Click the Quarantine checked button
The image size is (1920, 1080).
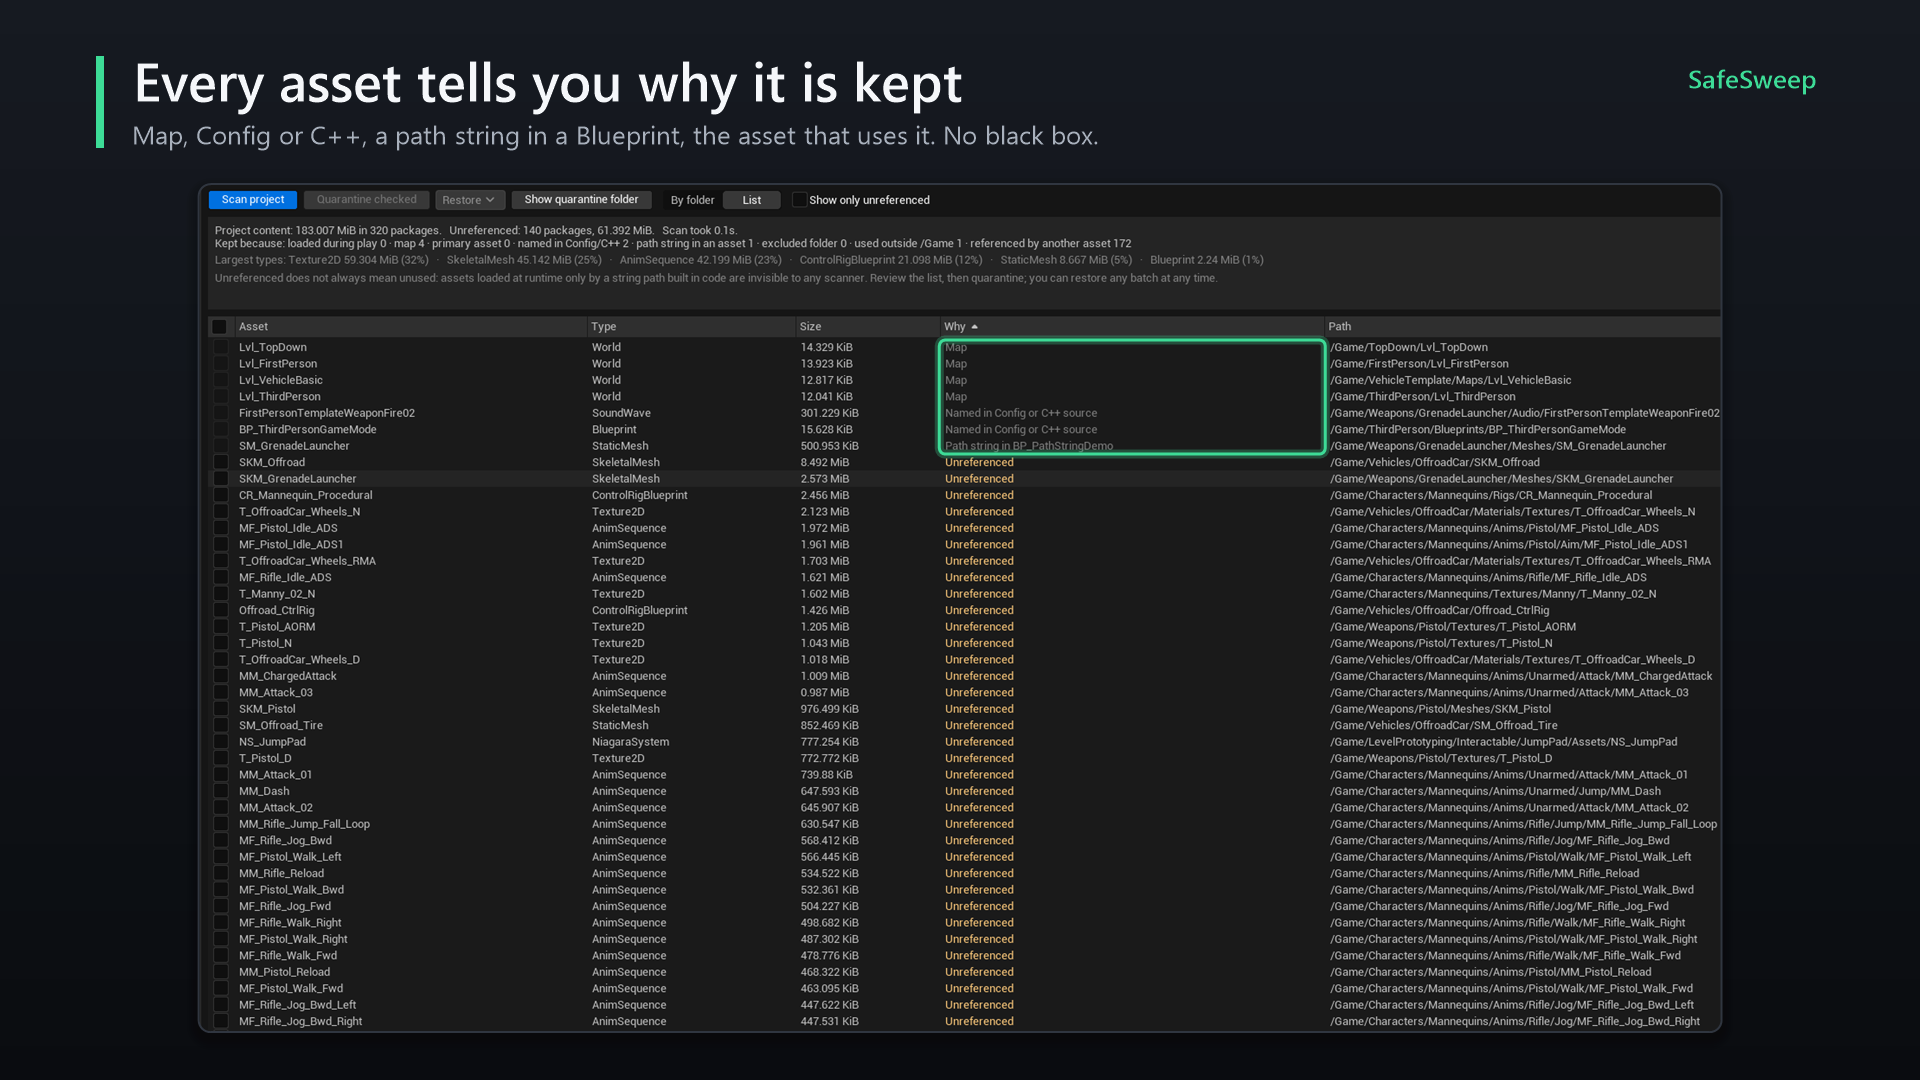pyautogui.click(x=366, y=200)
